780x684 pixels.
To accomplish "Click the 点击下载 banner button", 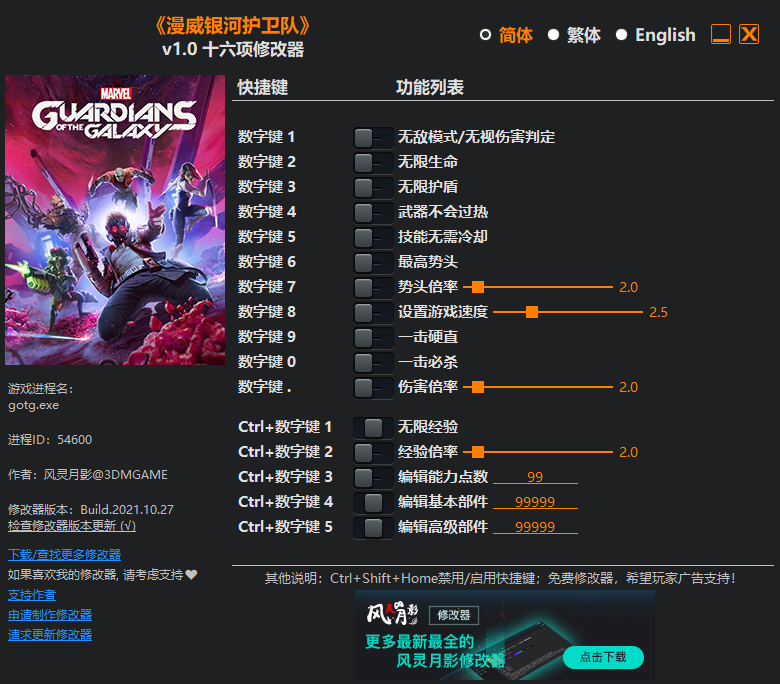I will (x=603, y=657).
